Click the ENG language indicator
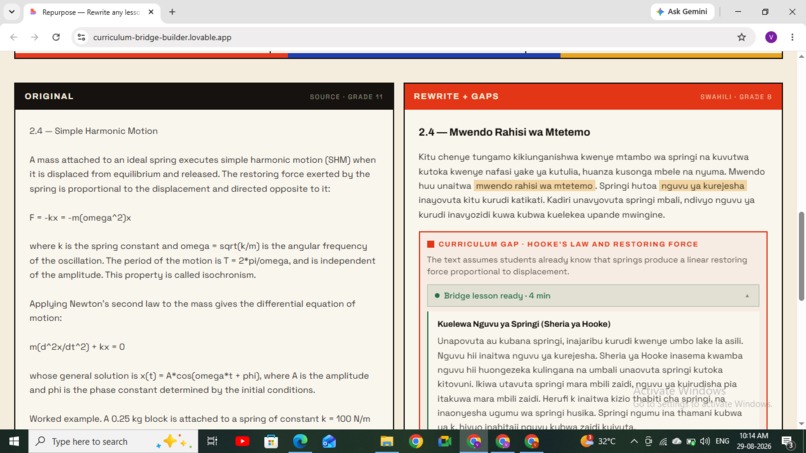806x453 pixels. coord(722,441)
